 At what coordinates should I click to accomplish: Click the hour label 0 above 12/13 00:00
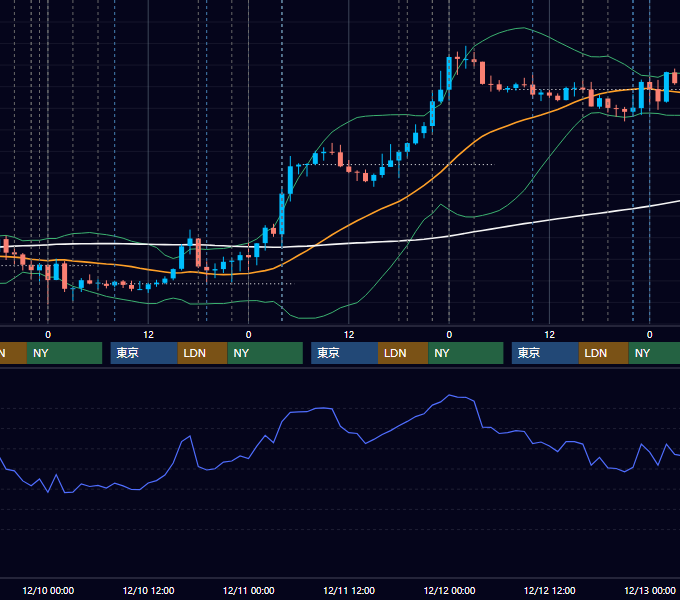[650, 335]
